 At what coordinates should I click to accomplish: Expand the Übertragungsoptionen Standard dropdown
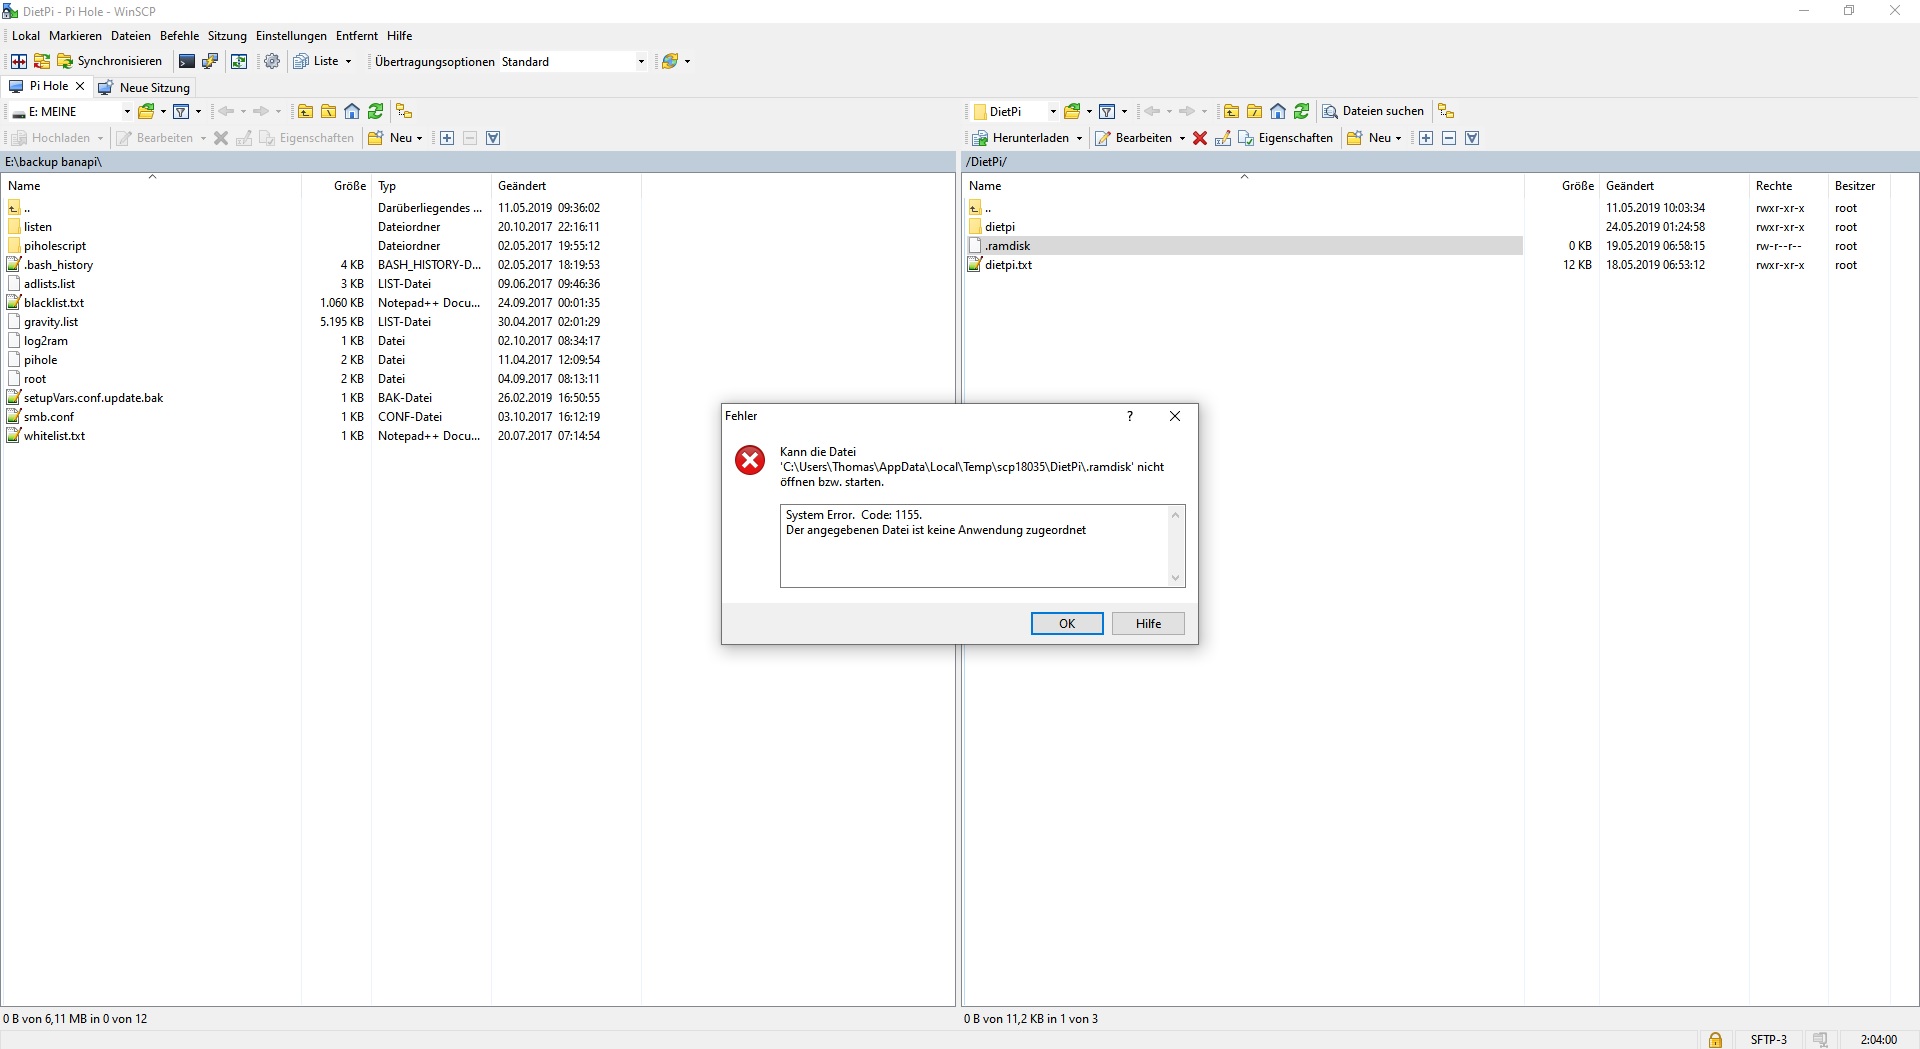pos(641,62)
